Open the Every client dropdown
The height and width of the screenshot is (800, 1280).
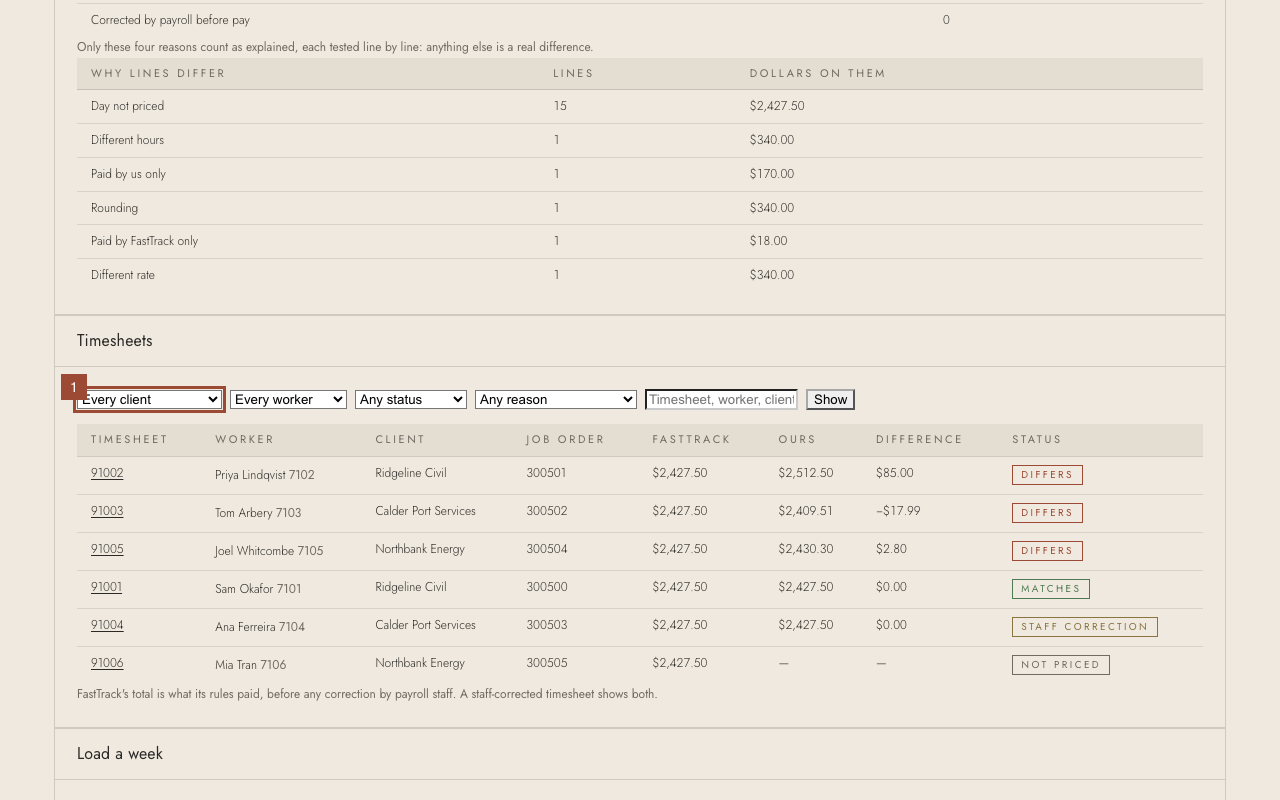click(x=149, y=399)
